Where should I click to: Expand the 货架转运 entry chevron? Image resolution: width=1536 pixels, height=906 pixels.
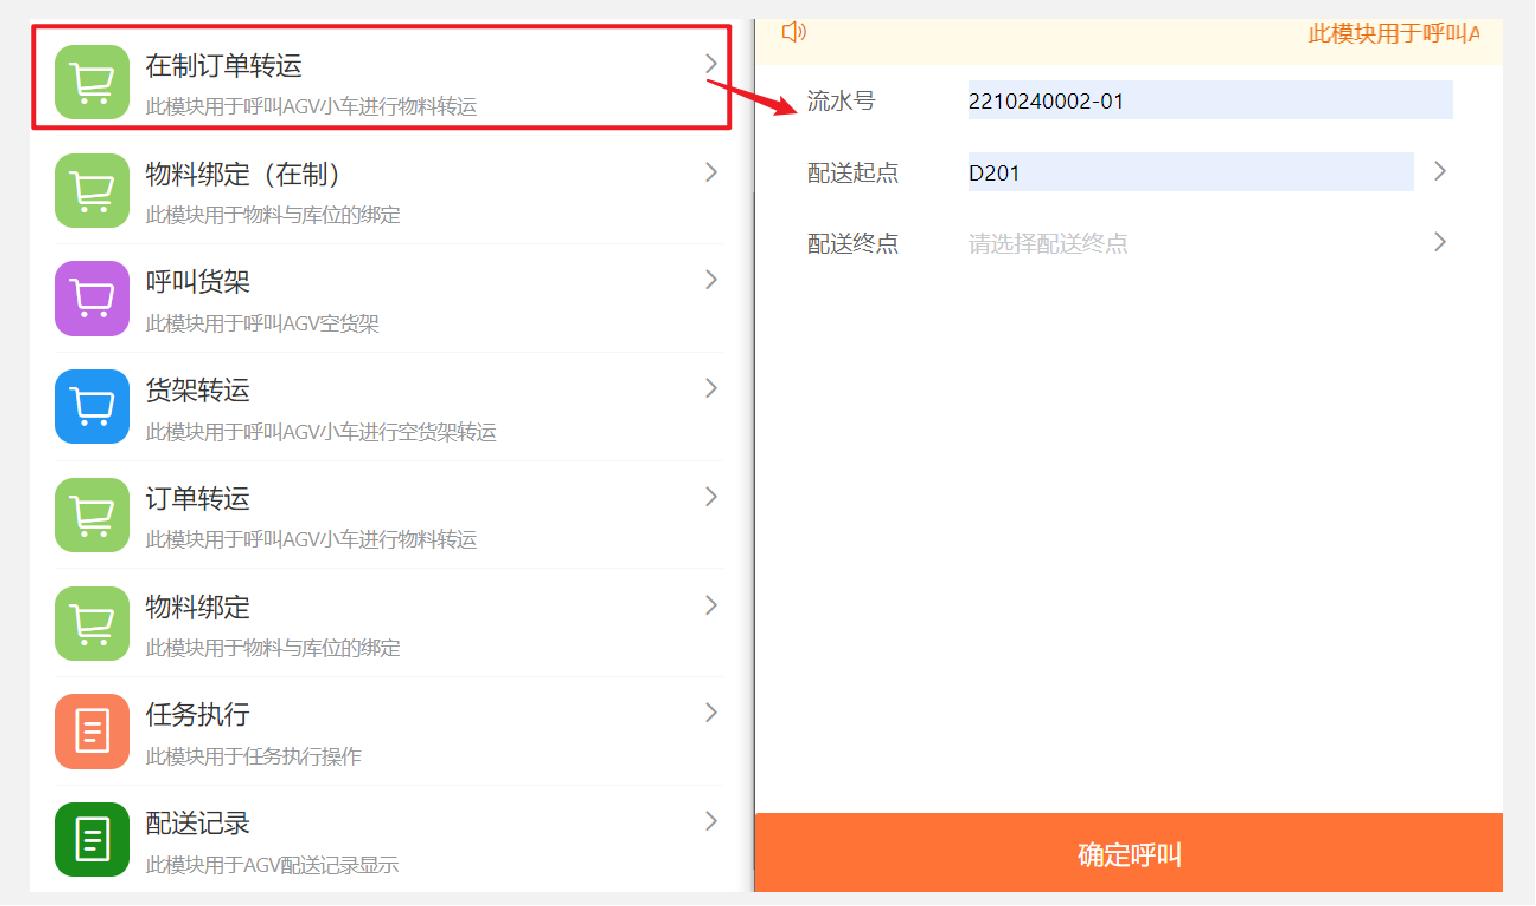pos(711,389)
